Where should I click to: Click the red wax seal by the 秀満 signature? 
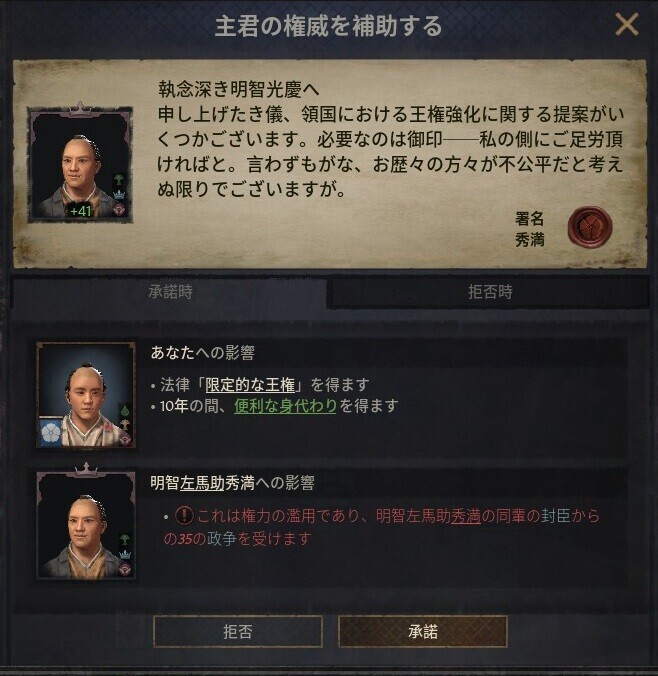(589, 227)
